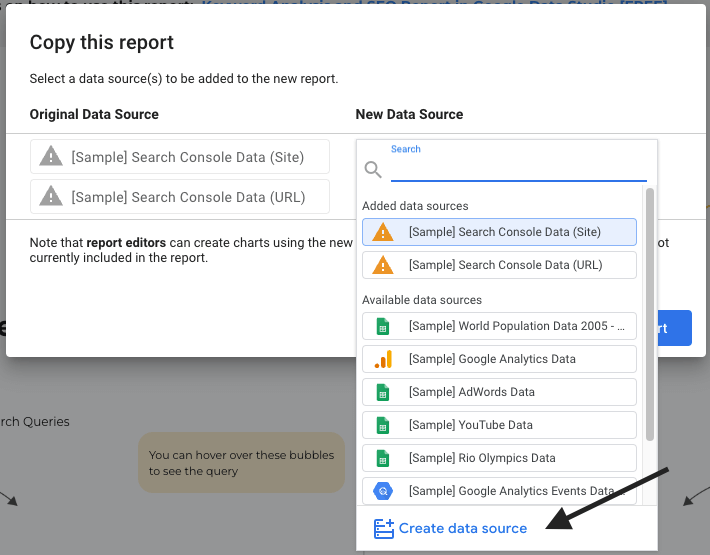The image size is (710, 555).
Task: Click the dropdown list scrollbar
Action: (650, 315)
